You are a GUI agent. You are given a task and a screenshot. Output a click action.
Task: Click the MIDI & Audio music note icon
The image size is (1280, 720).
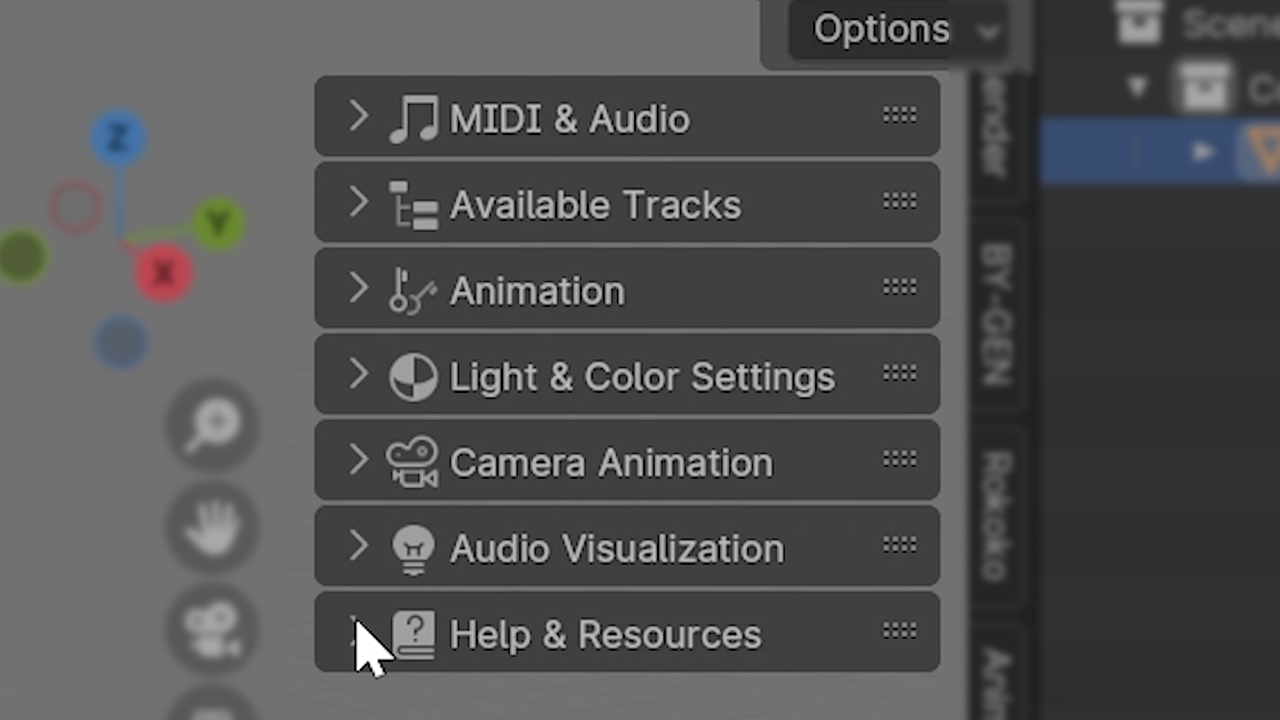[413, 119]
